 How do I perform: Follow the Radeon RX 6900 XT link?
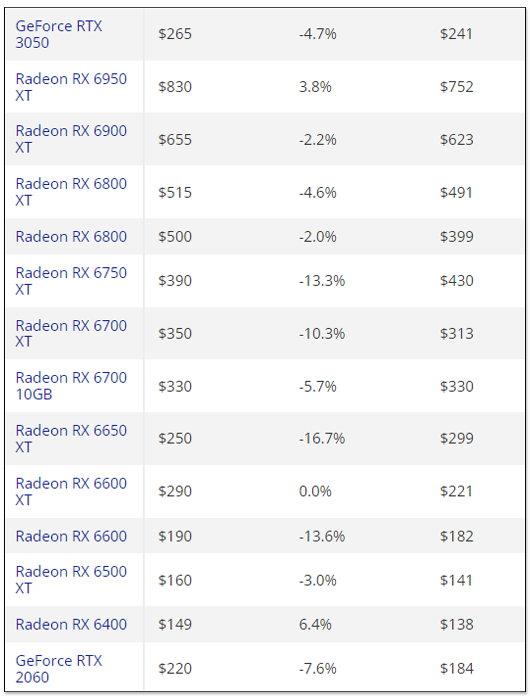(x=71, y=139)
